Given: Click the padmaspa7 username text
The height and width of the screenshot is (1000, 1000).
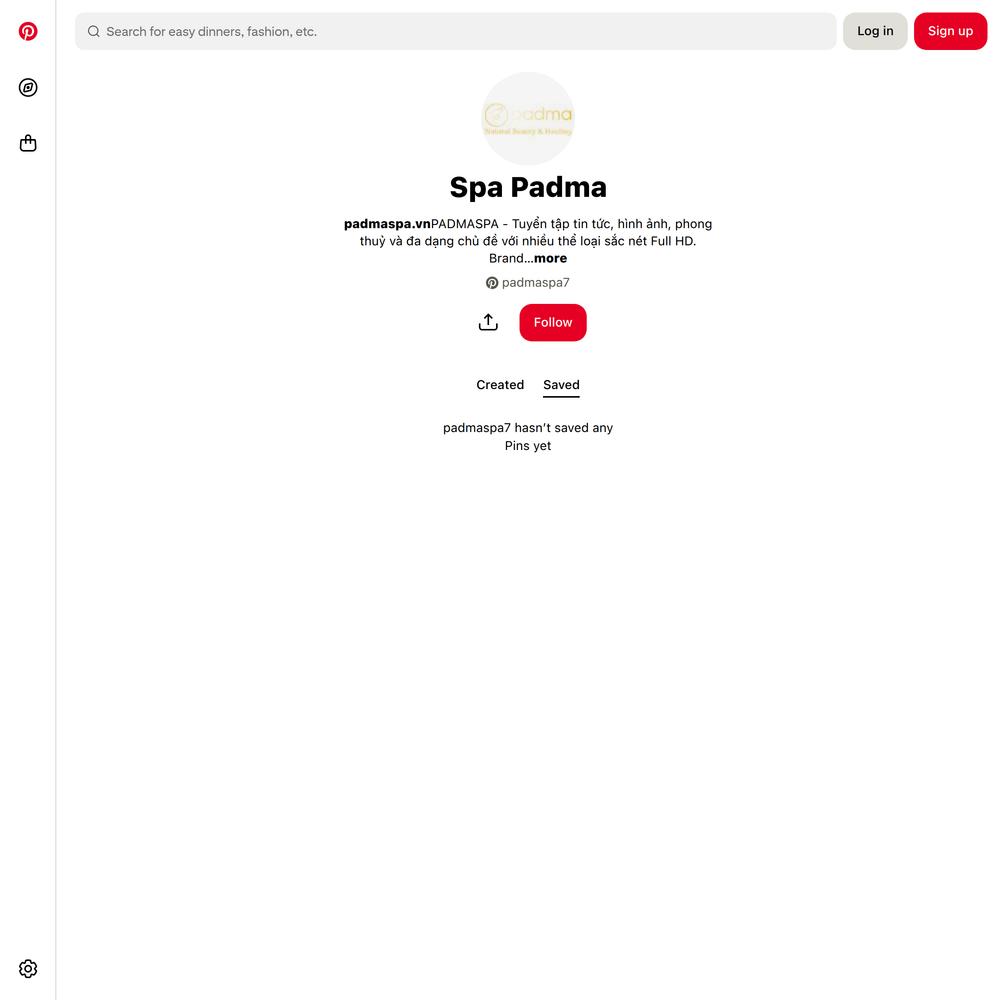Looking at the screenshot, I should tap(536, 283).
